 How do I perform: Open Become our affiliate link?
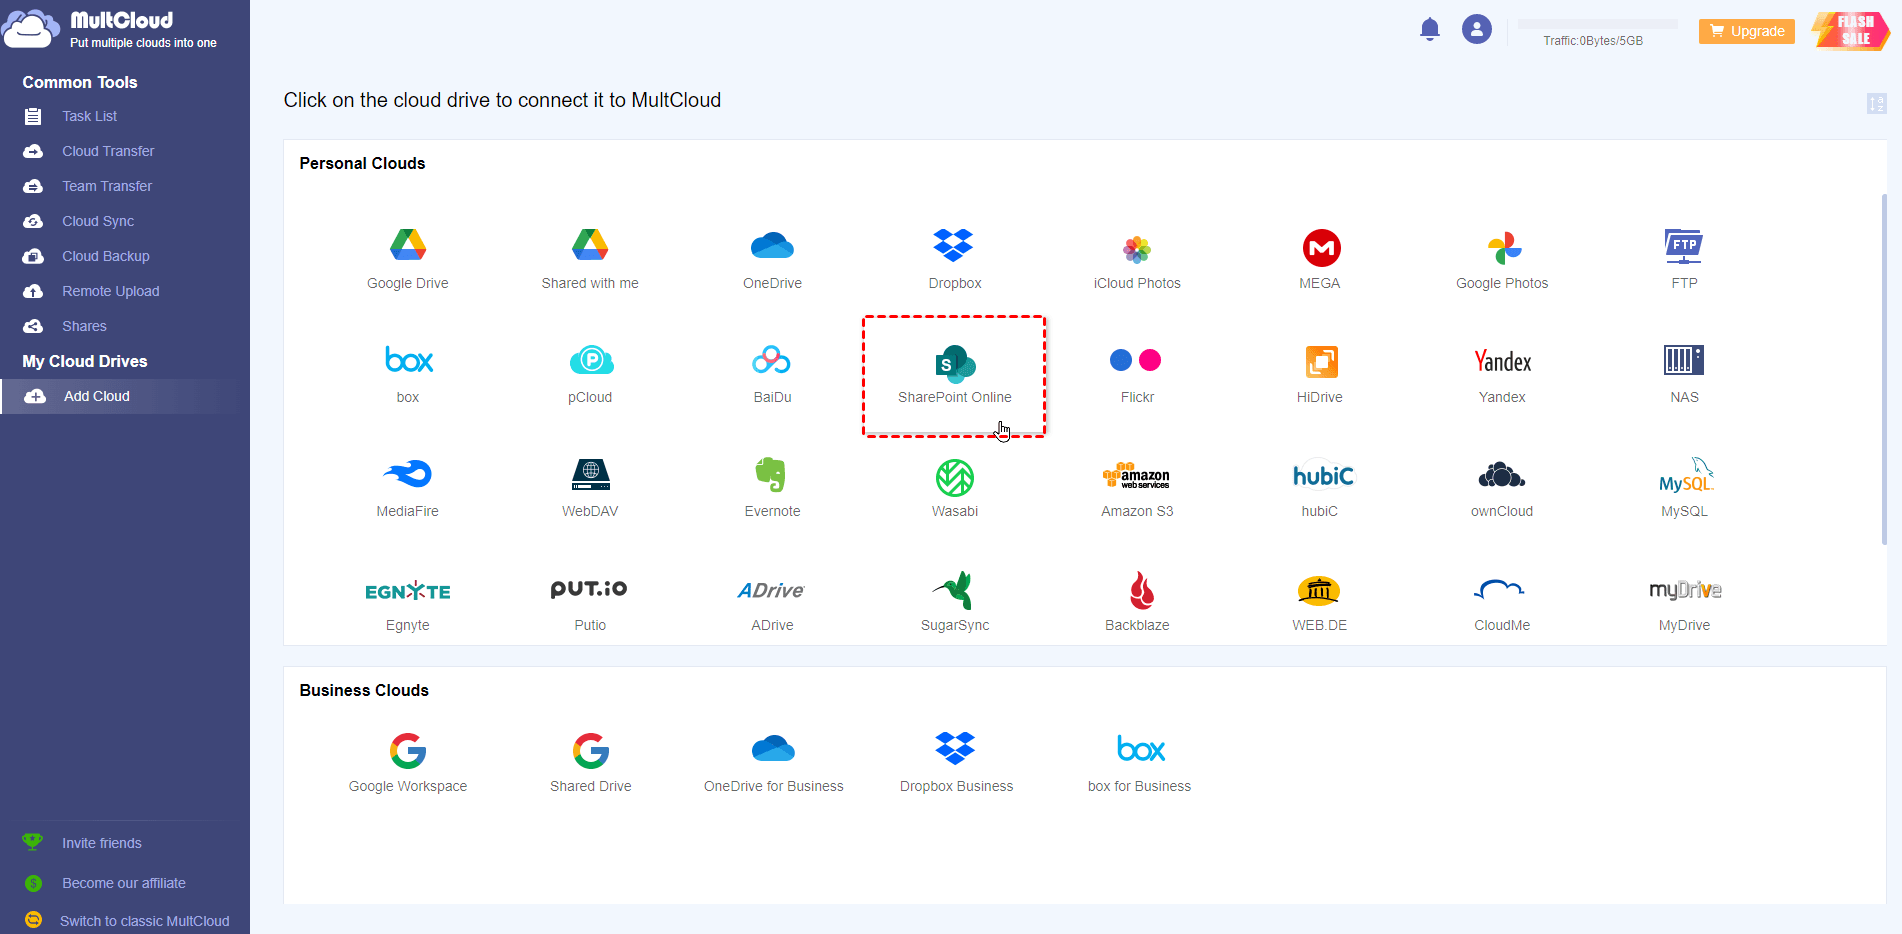pyautogui.click(x=123, y=883)
